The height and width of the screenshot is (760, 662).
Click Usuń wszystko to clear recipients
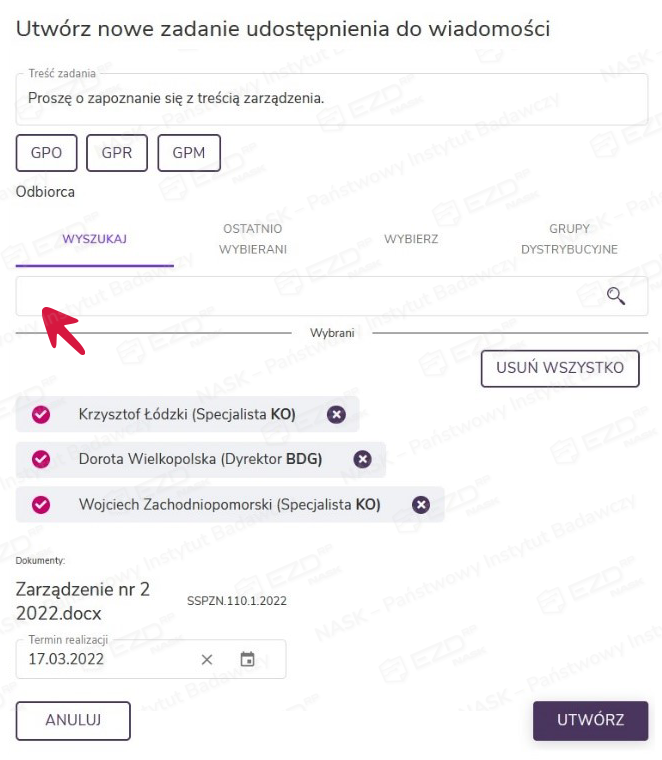(560, 368)
